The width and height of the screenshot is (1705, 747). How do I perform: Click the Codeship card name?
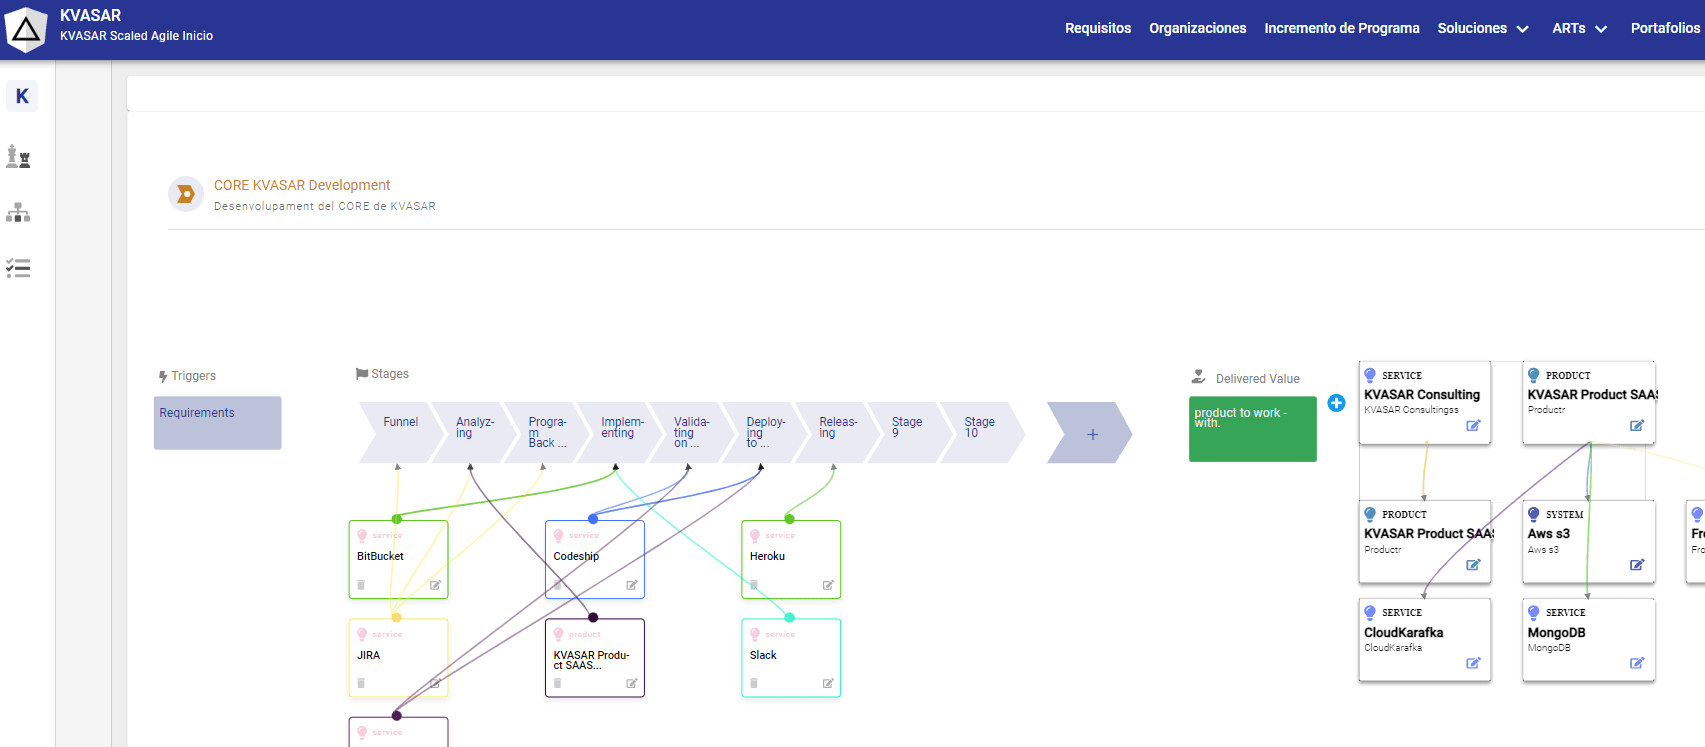click(576, 556)
